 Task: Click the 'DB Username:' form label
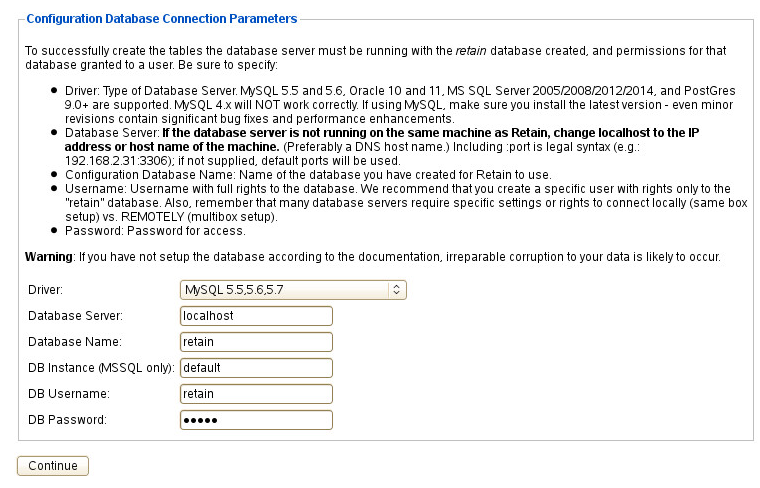(x=69, y=394)
